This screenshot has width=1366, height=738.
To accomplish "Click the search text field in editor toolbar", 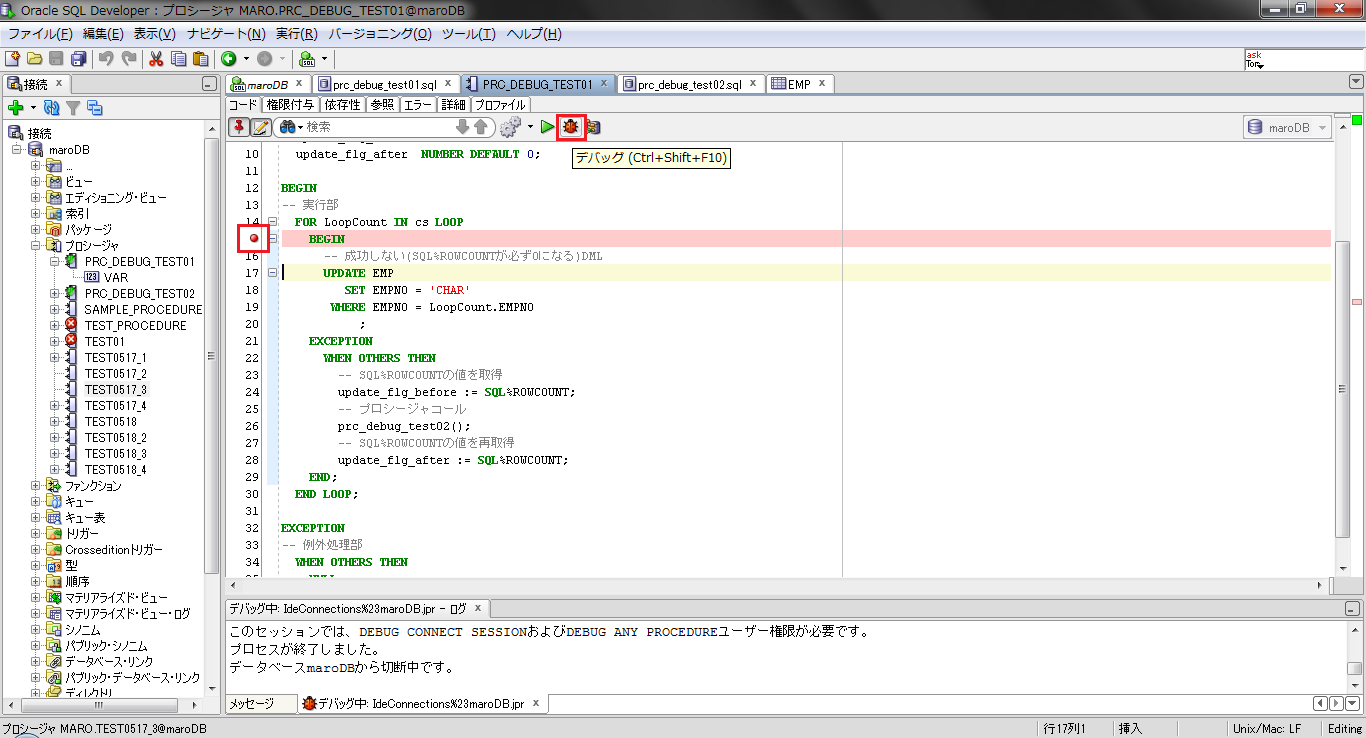I will [378, 127].
